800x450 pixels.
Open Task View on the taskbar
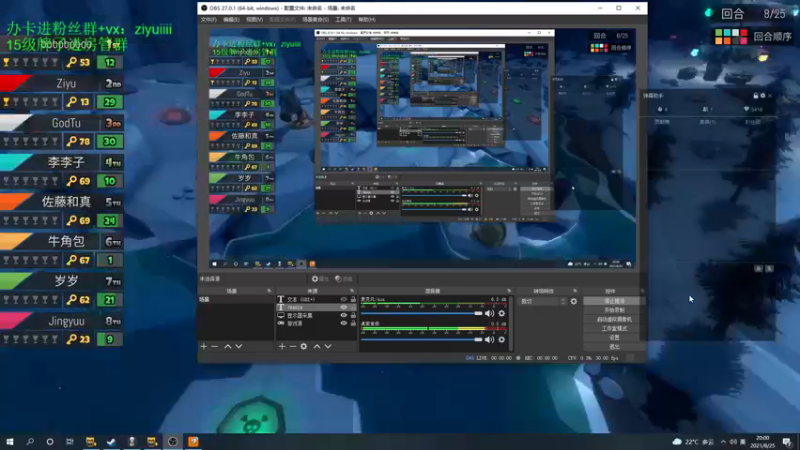70,442
